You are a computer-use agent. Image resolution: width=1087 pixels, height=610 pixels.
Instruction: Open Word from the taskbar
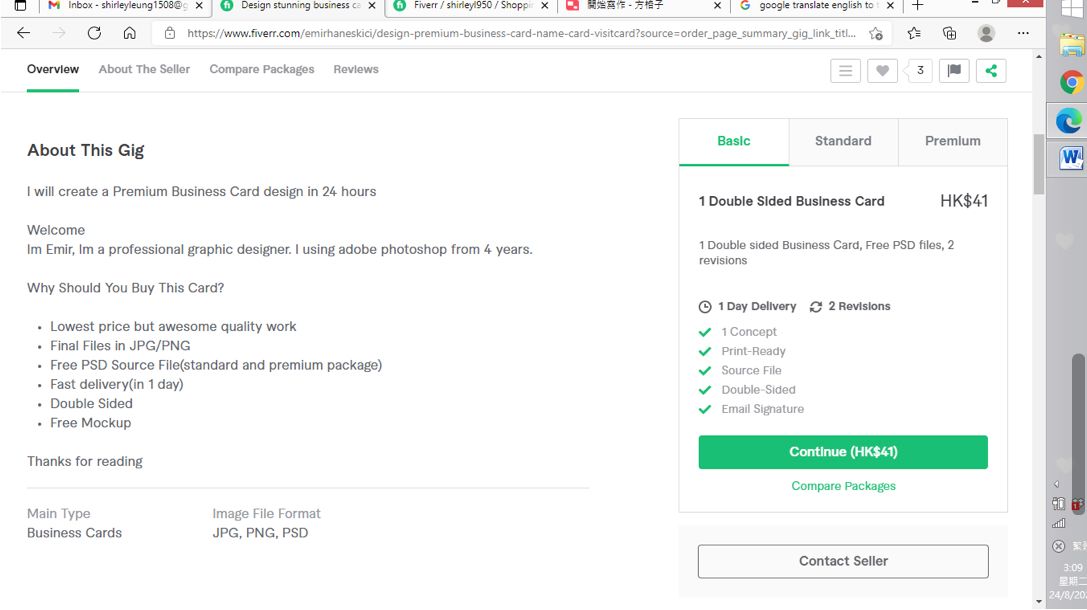pyautogui.click(x=1071, y=158)
